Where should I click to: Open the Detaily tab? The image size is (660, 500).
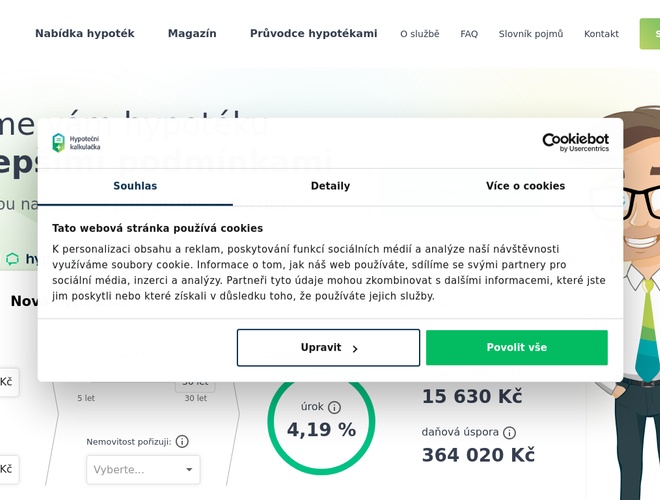tap(330, 186)
